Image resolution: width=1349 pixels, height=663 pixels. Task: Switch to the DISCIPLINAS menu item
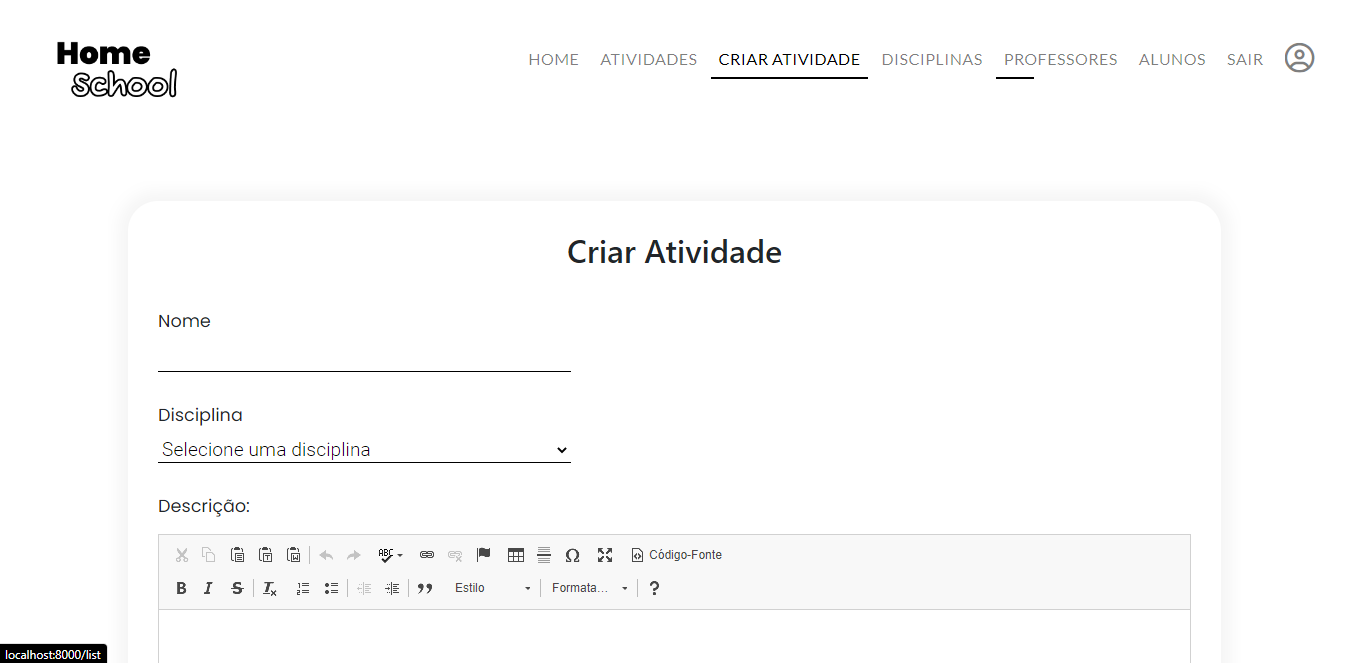pos(931,59)
